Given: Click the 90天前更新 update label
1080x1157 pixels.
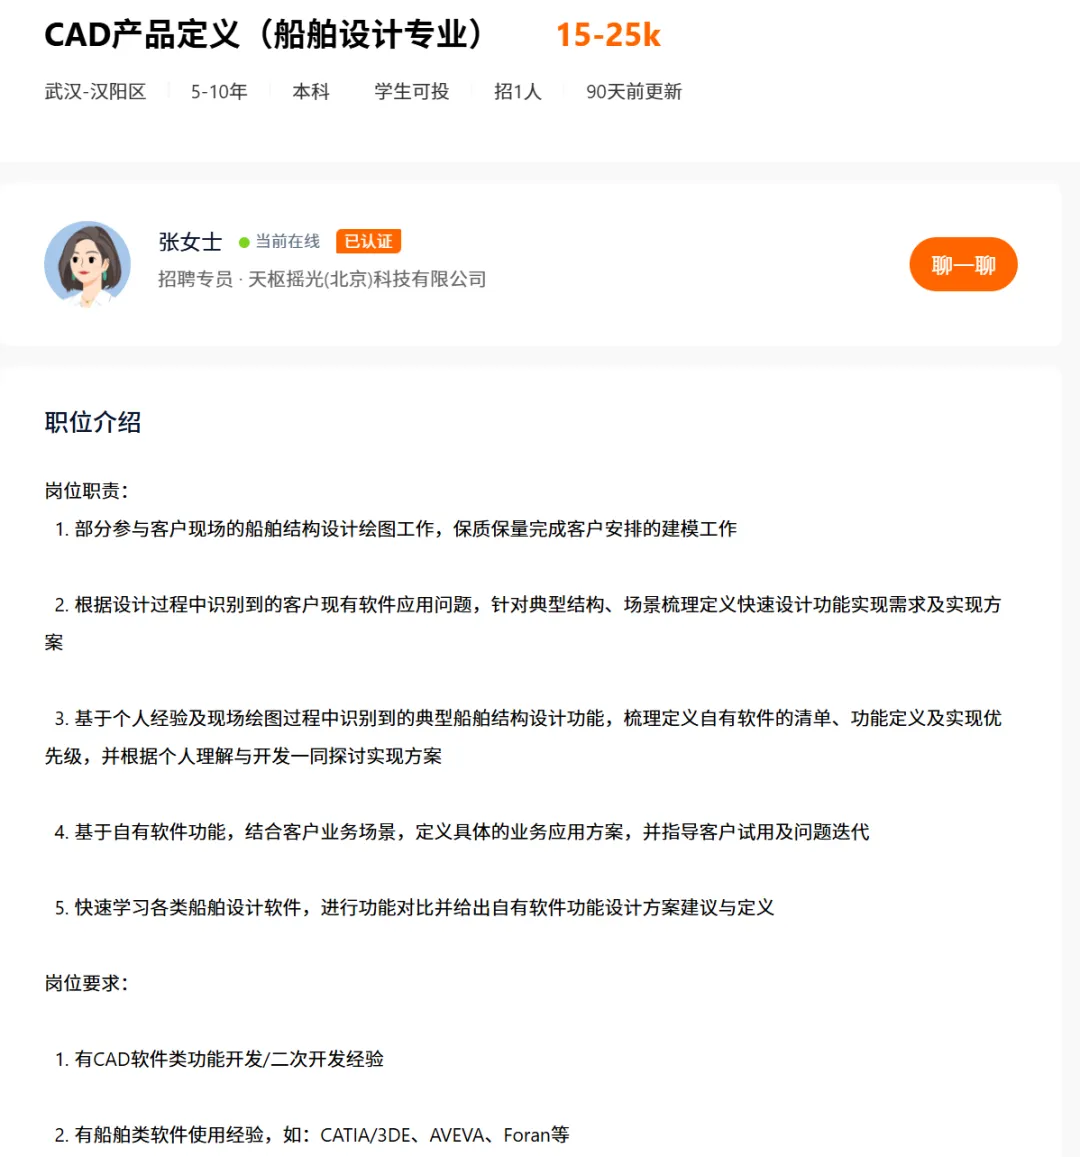Looking at the screenshot, I should click(x=634, y=91).
